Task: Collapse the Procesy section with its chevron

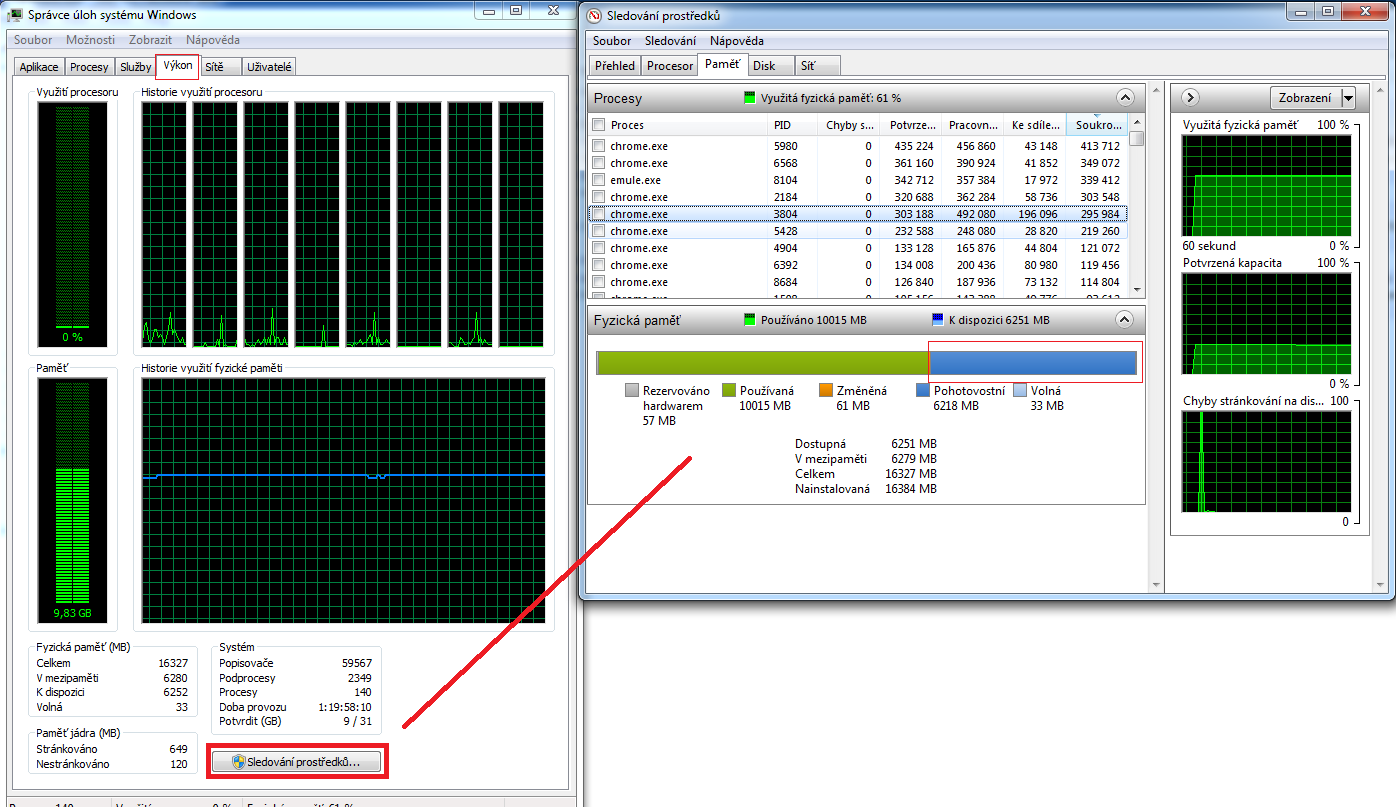Action: pyautogui.click(x=1125, y=98)
